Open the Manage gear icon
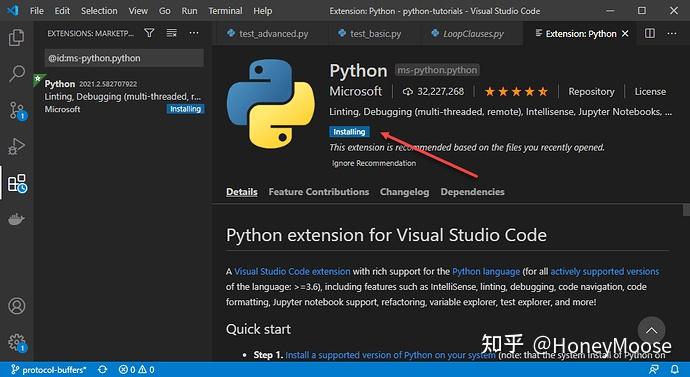 coord(17,343)
